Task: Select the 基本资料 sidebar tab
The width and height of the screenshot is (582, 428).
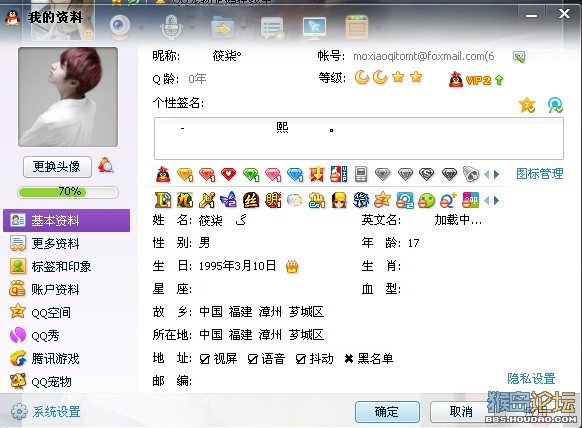Action: 66,220
